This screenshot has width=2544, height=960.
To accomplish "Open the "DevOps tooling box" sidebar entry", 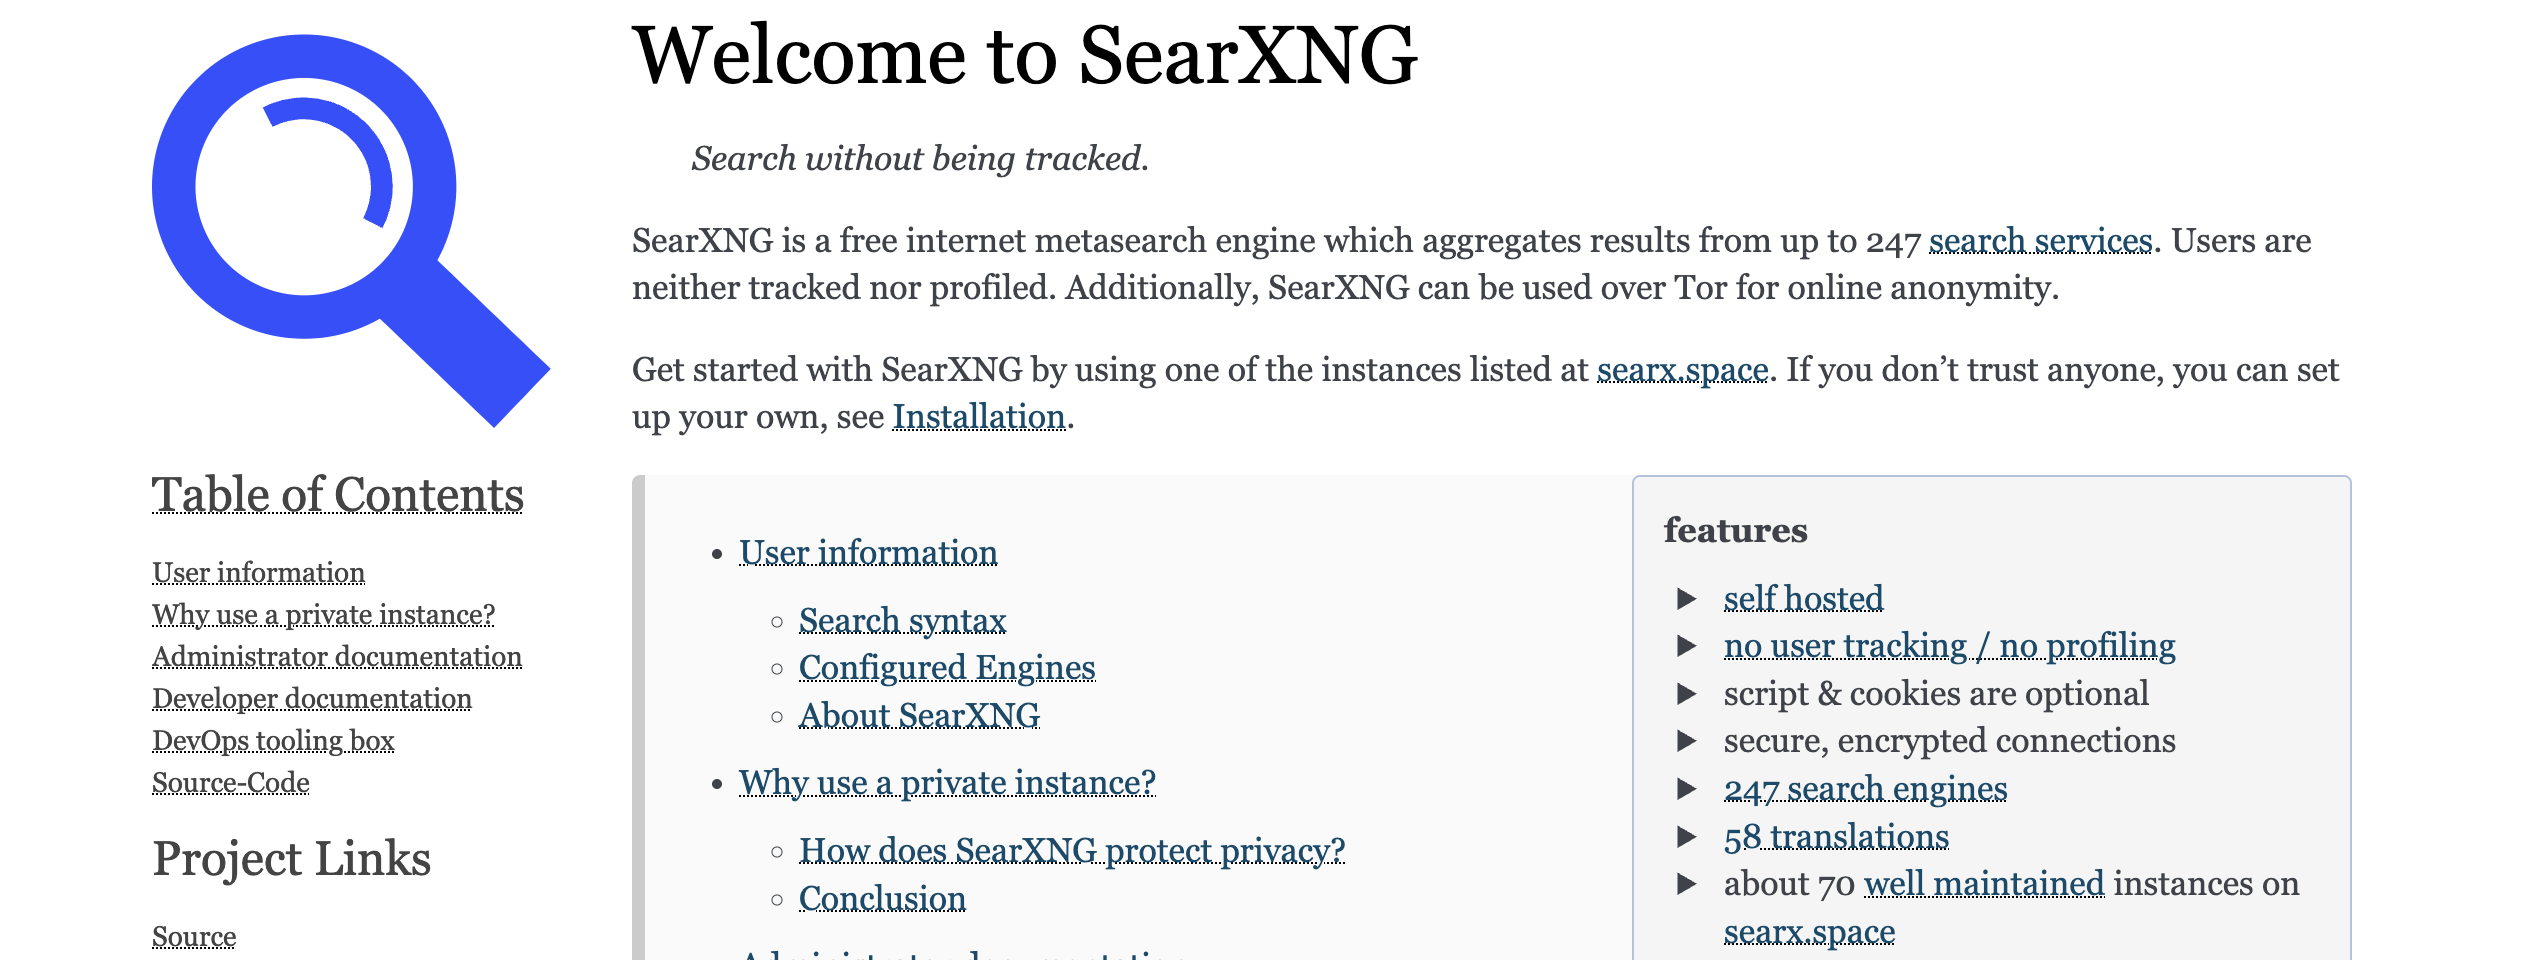I will tap(273, 742).
